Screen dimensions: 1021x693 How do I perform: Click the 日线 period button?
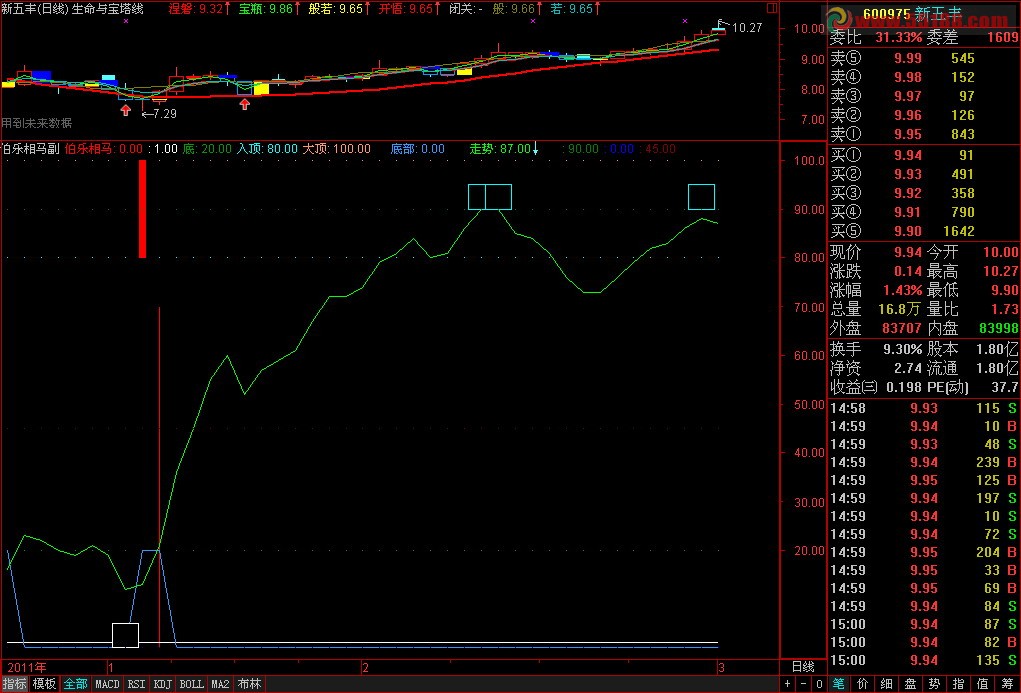(803, 667)
